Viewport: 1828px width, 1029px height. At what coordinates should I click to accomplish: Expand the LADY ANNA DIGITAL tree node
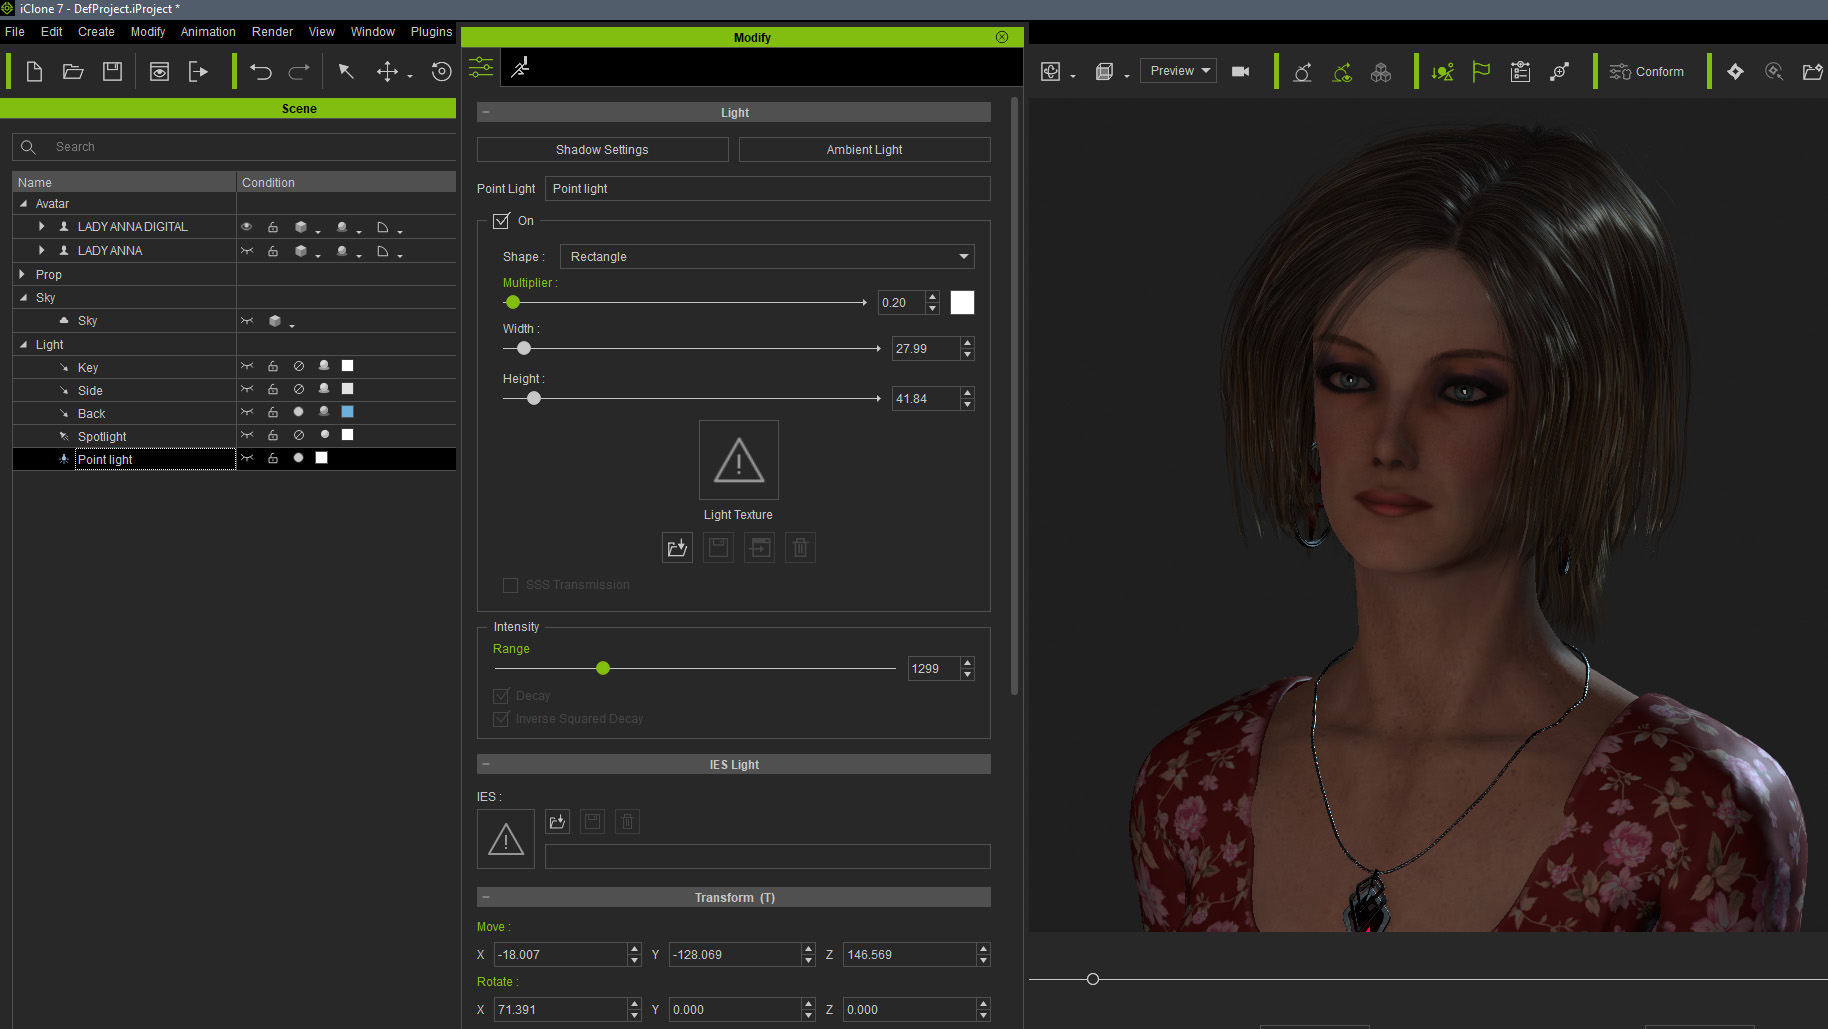(41, 227)
